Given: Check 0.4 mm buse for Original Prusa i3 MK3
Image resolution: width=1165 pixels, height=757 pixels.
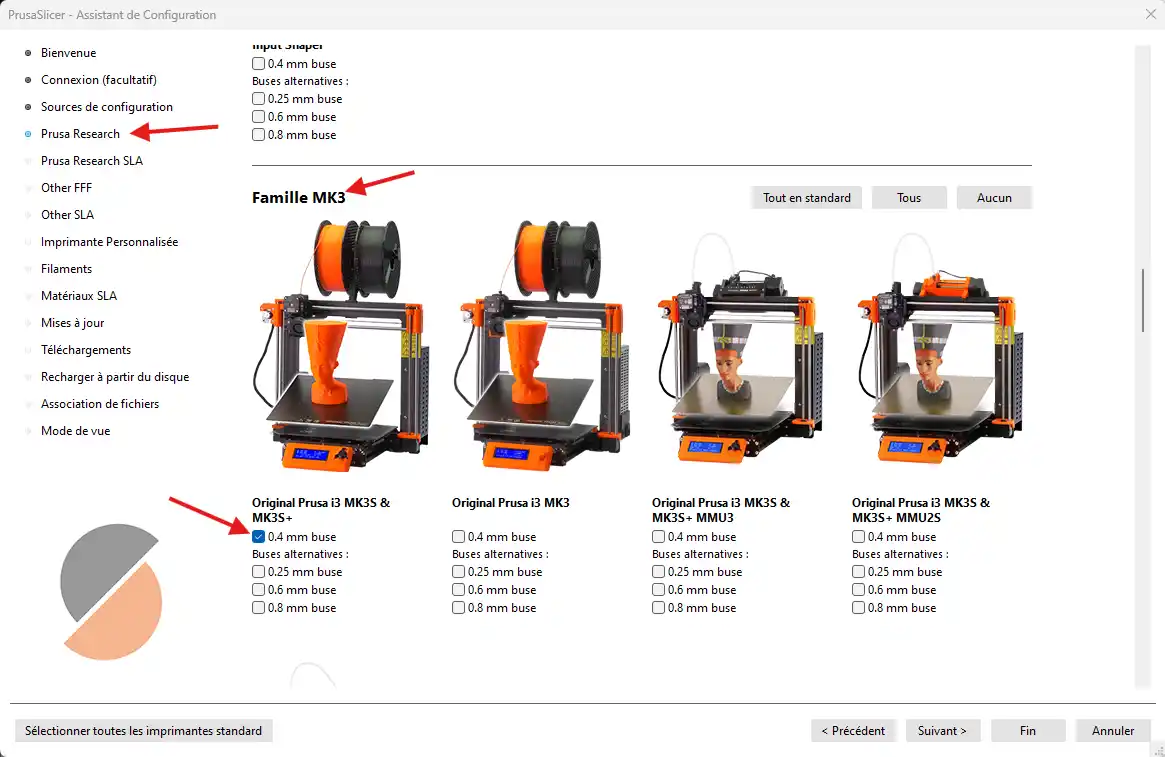Looking at the screenshot, I should pyautogui.click(x=458, y=536).
